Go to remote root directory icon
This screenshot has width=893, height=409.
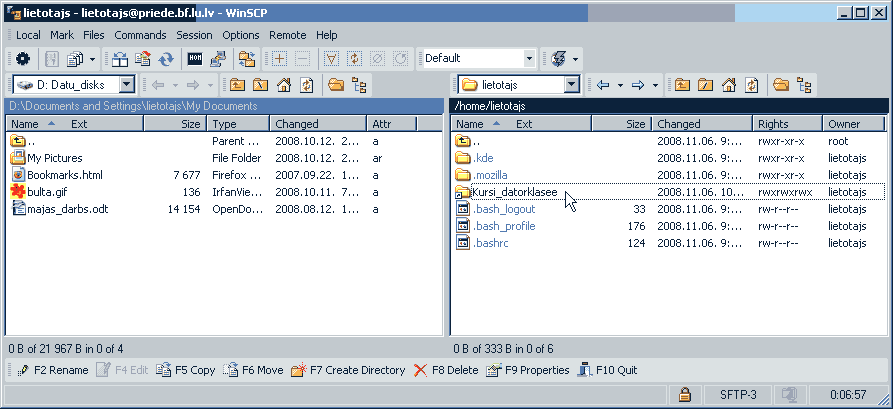coord(705,85)
